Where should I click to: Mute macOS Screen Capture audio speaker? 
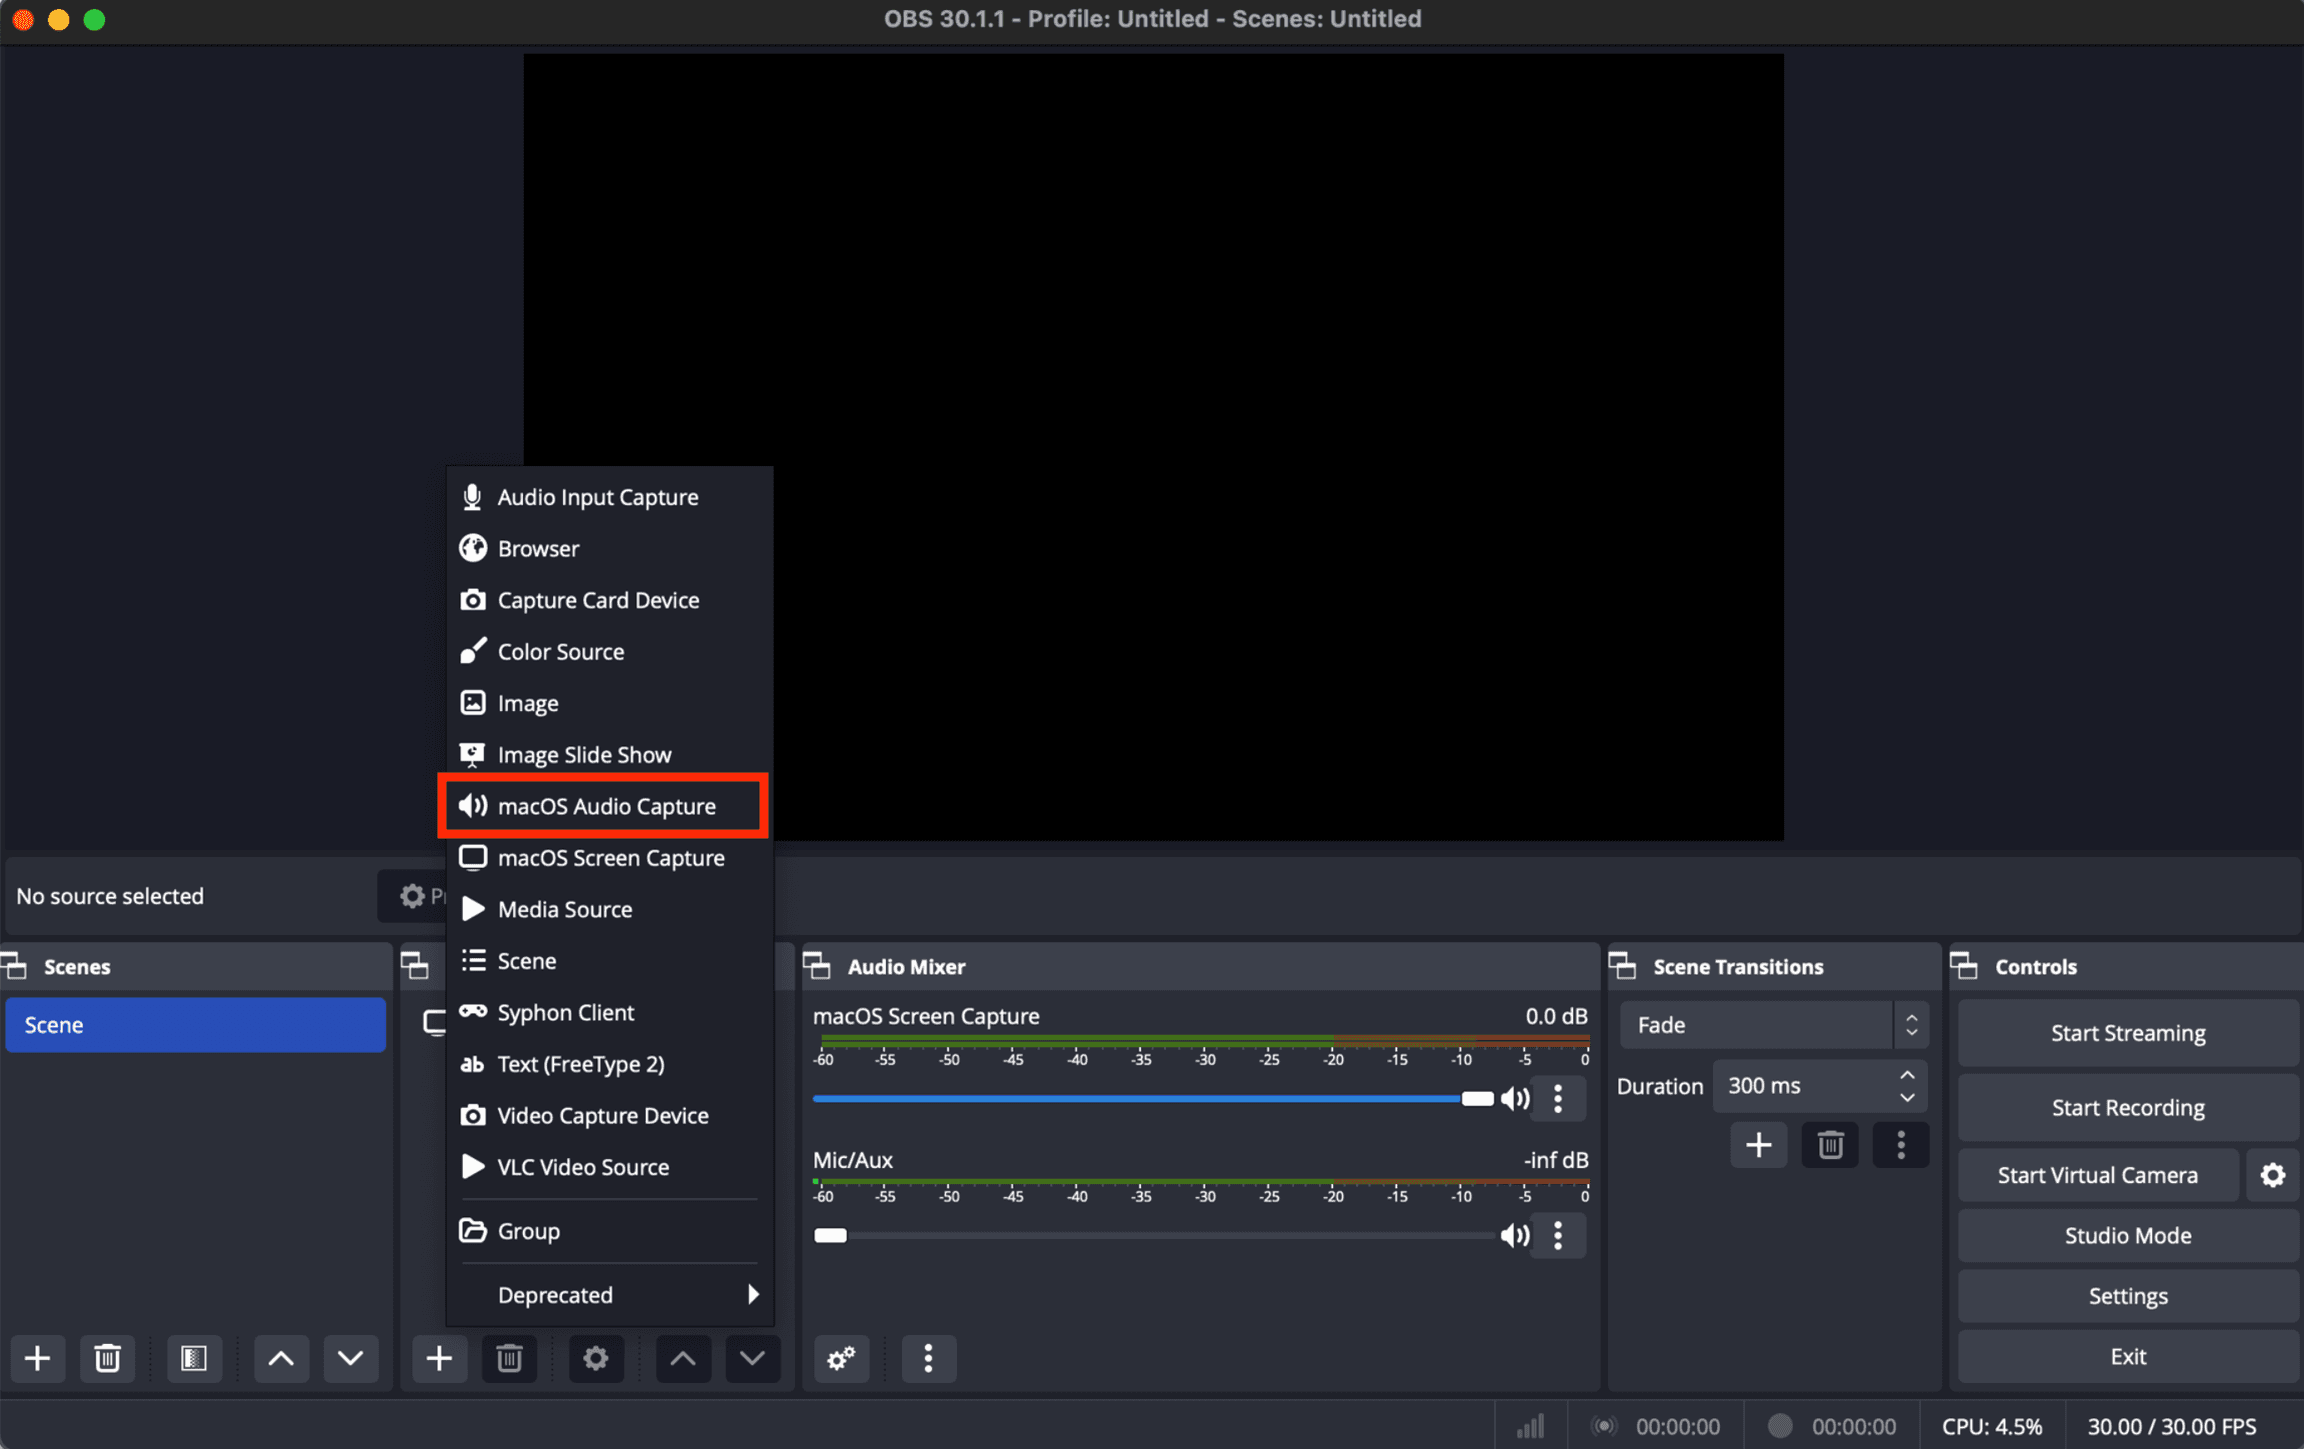(x=1515, y=1099)
